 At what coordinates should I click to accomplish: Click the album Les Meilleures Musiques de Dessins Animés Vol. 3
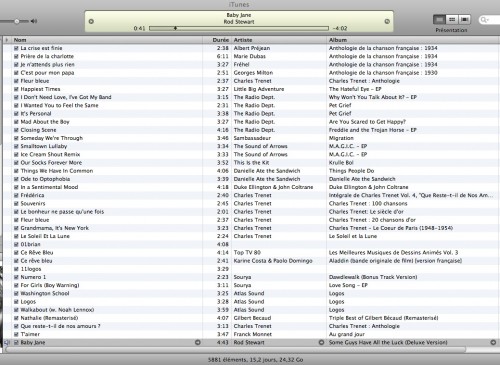[393, 252]
